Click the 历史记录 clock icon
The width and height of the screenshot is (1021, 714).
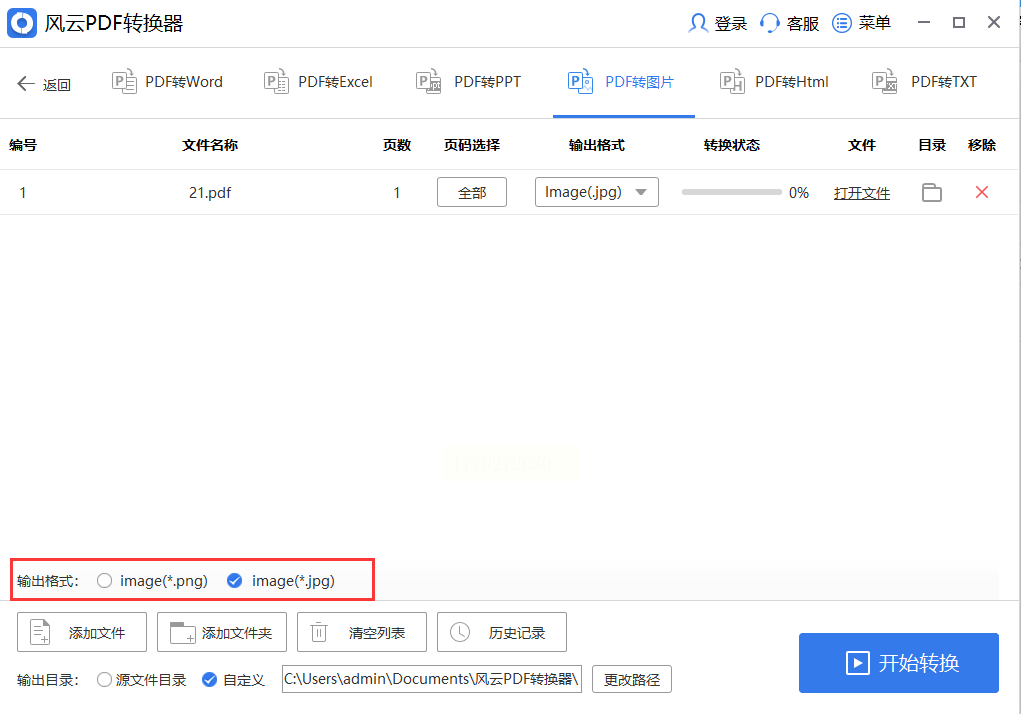click(x=460, y=632)
